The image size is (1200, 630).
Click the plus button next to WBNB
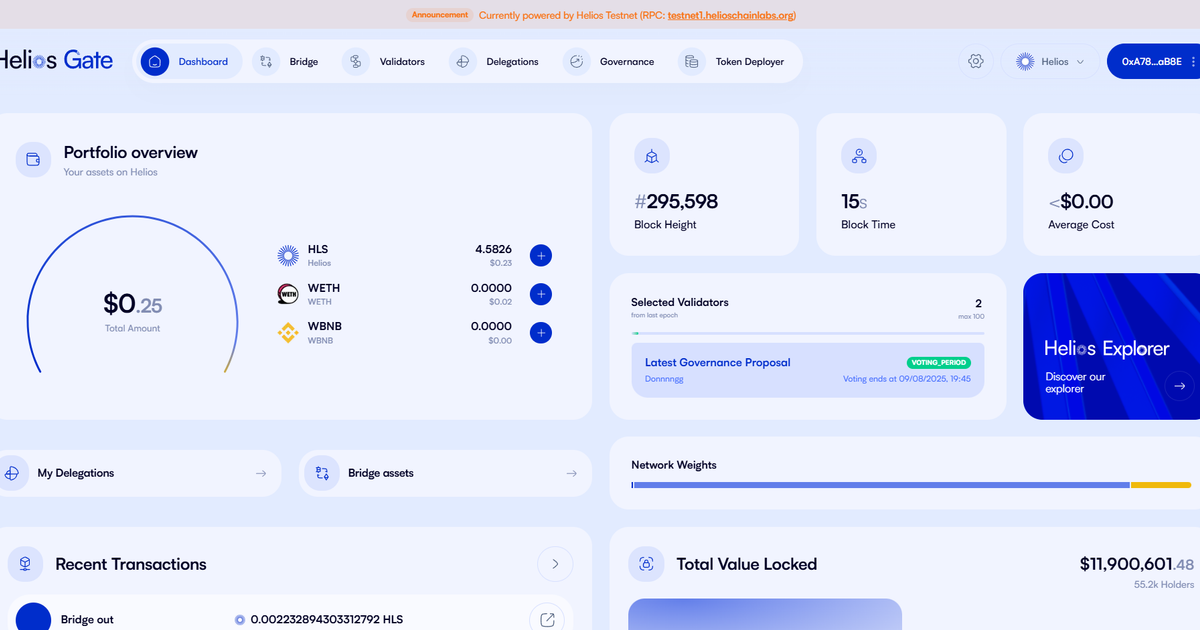point(541,333)
